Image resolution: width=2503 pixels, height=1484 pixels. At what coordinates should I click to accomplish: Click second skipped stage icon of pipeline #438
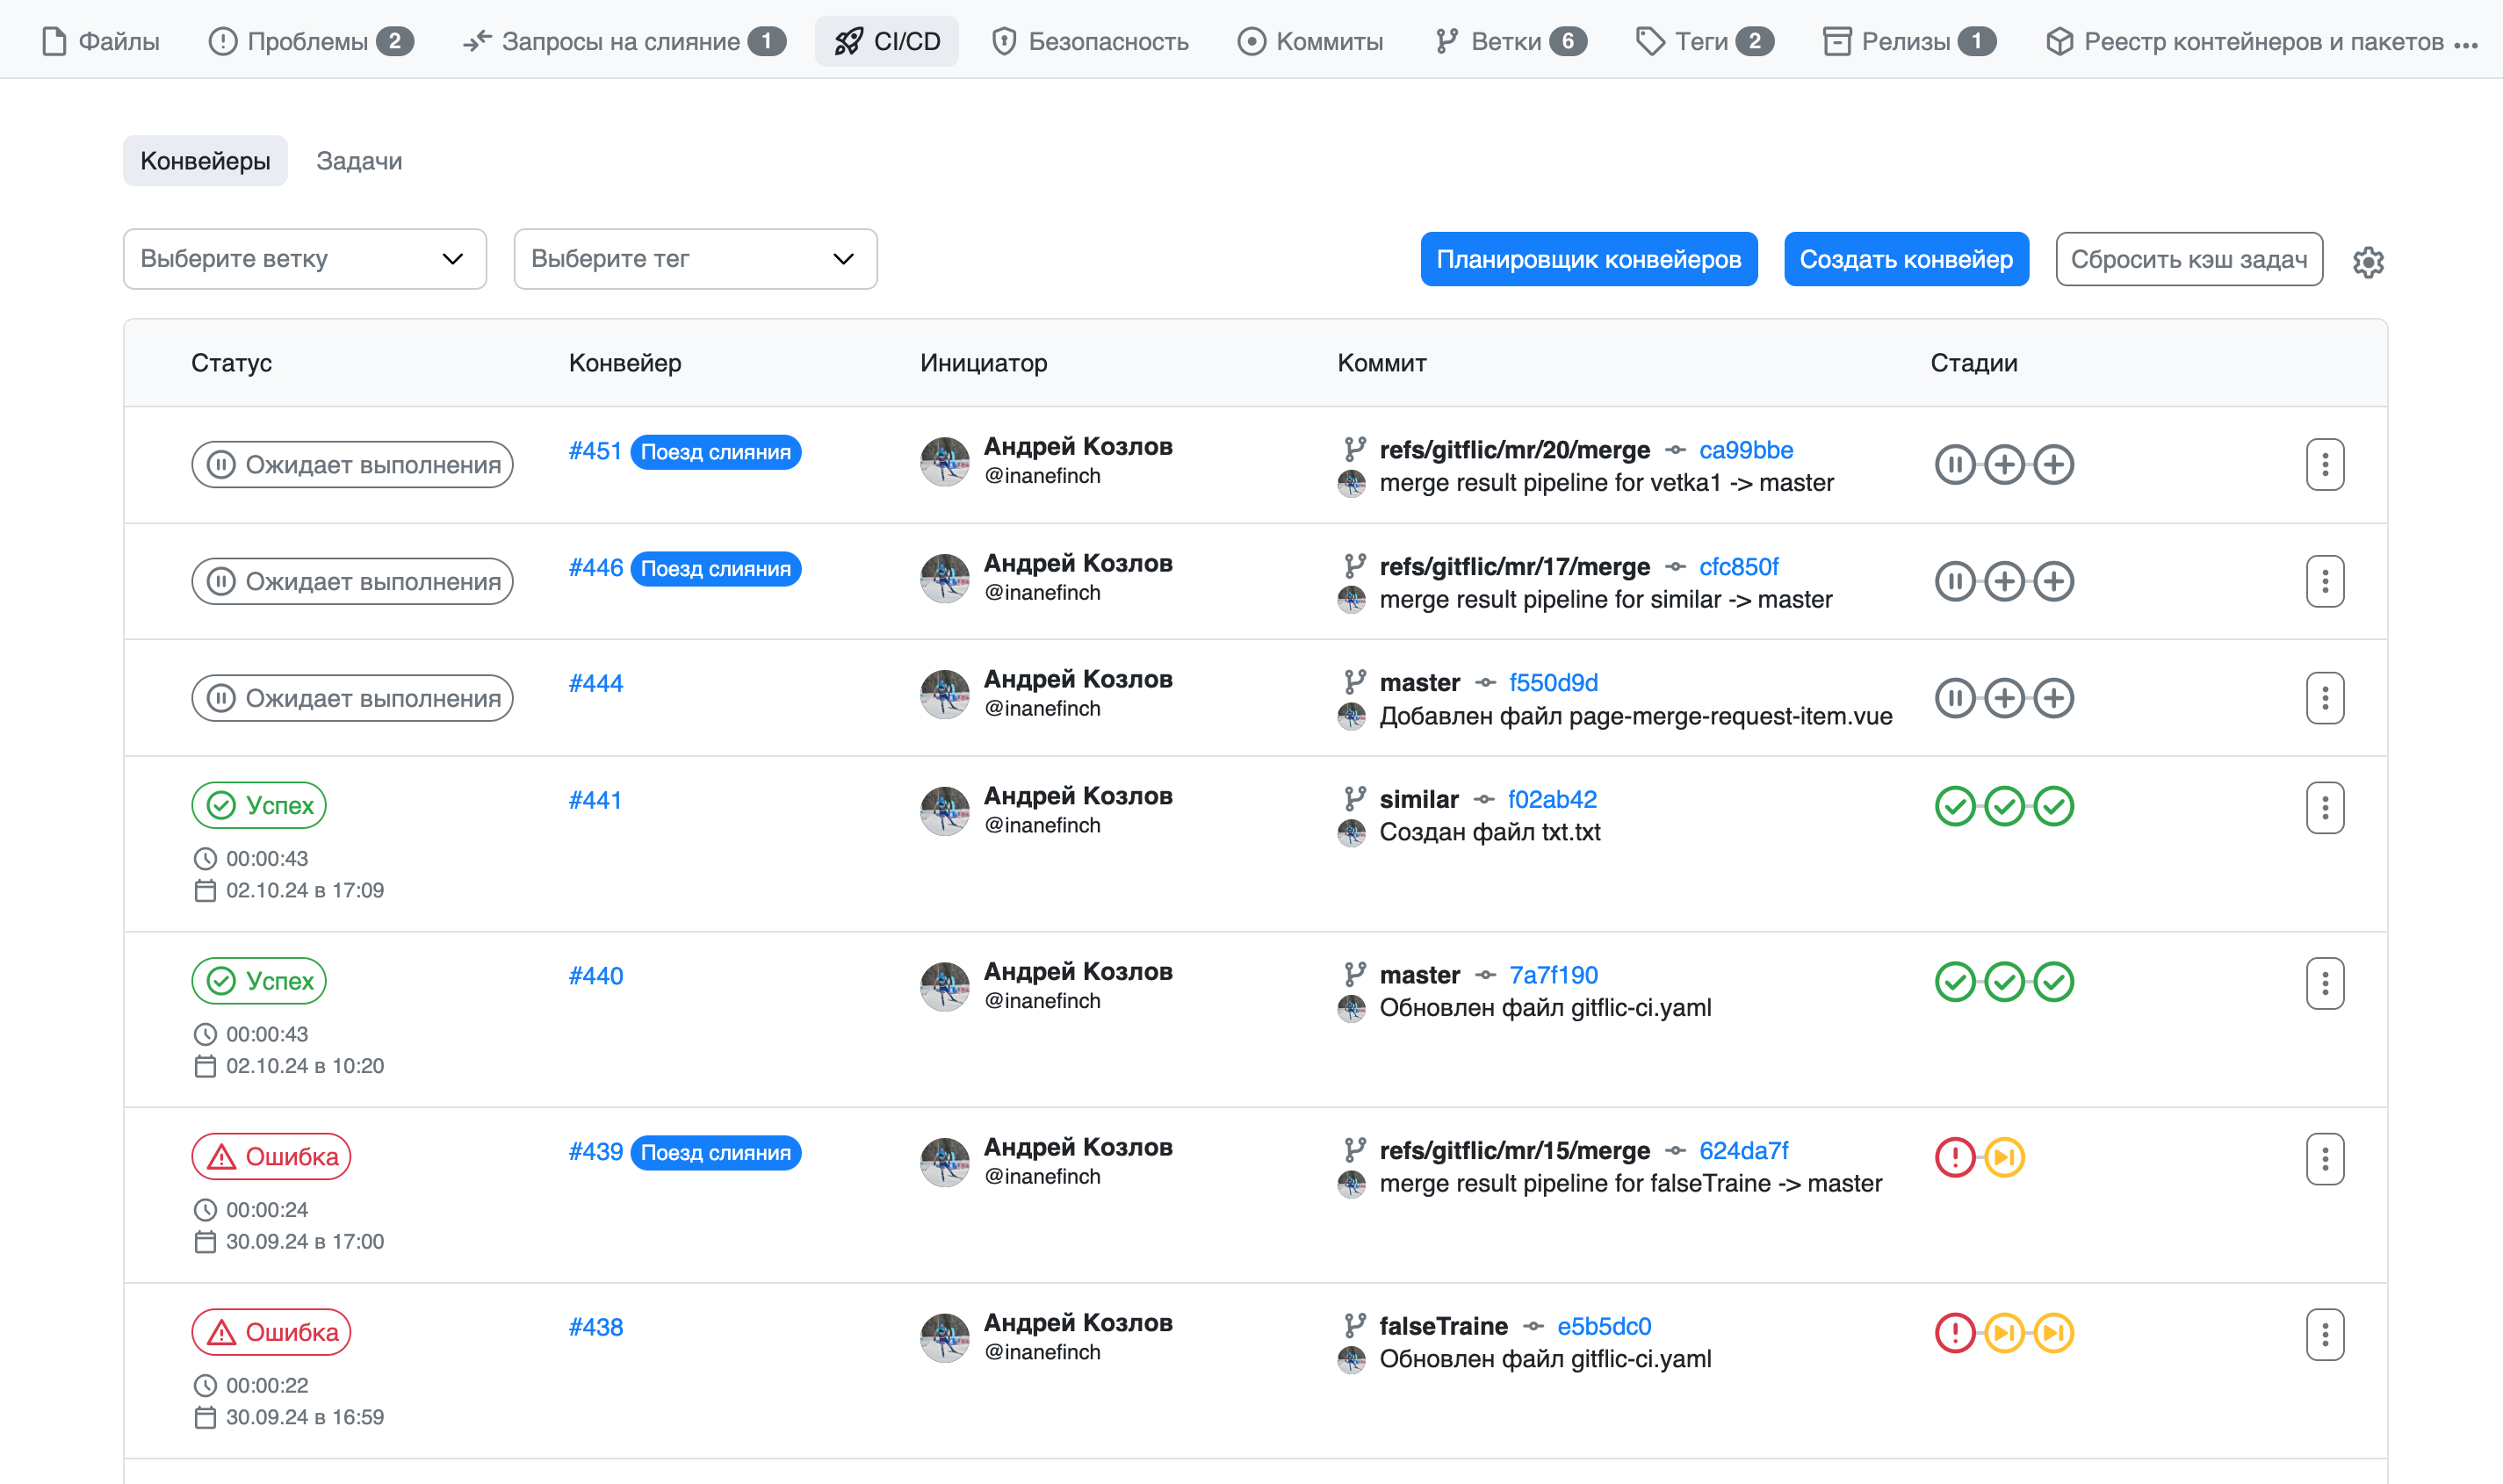coord(2004,1333)
